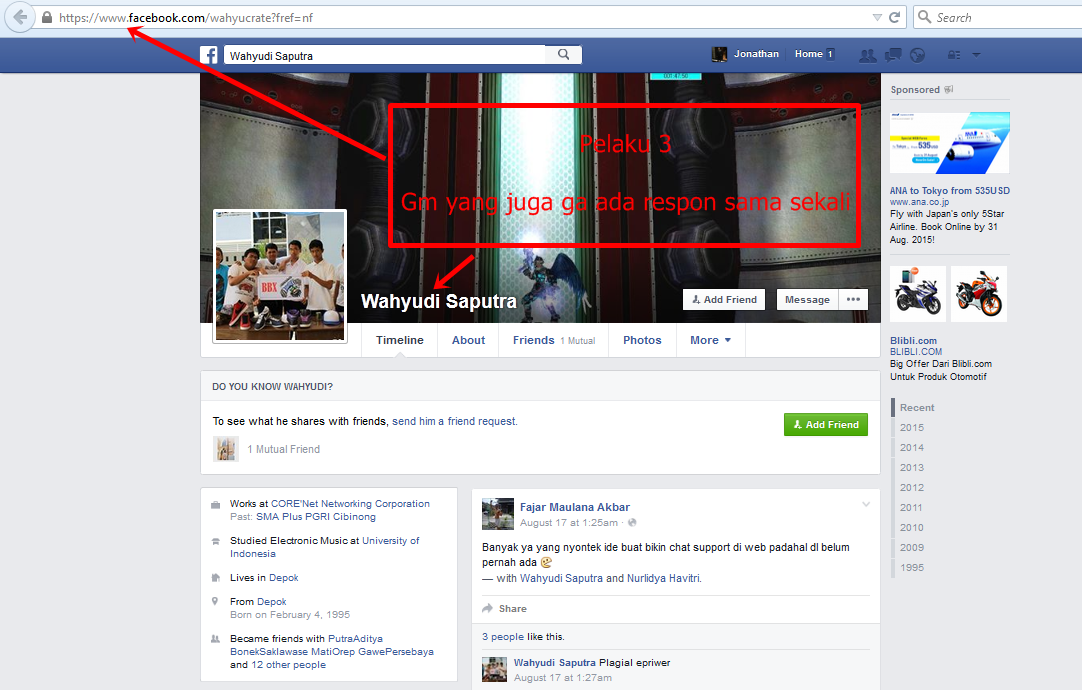Screen dimensions: 1082x690
Task: Open PutraAditya BonekSaklawase friend link
Action: [332, 645]
